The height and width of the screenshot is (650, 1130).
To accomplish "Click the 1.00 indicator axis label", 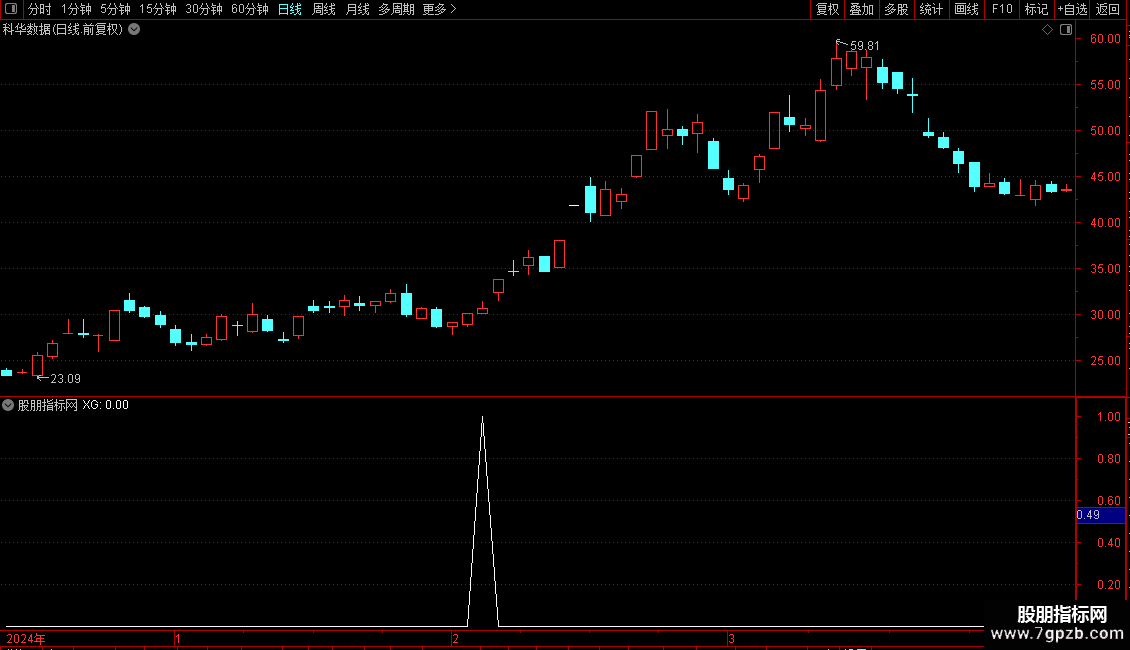I will point(1108,417).
